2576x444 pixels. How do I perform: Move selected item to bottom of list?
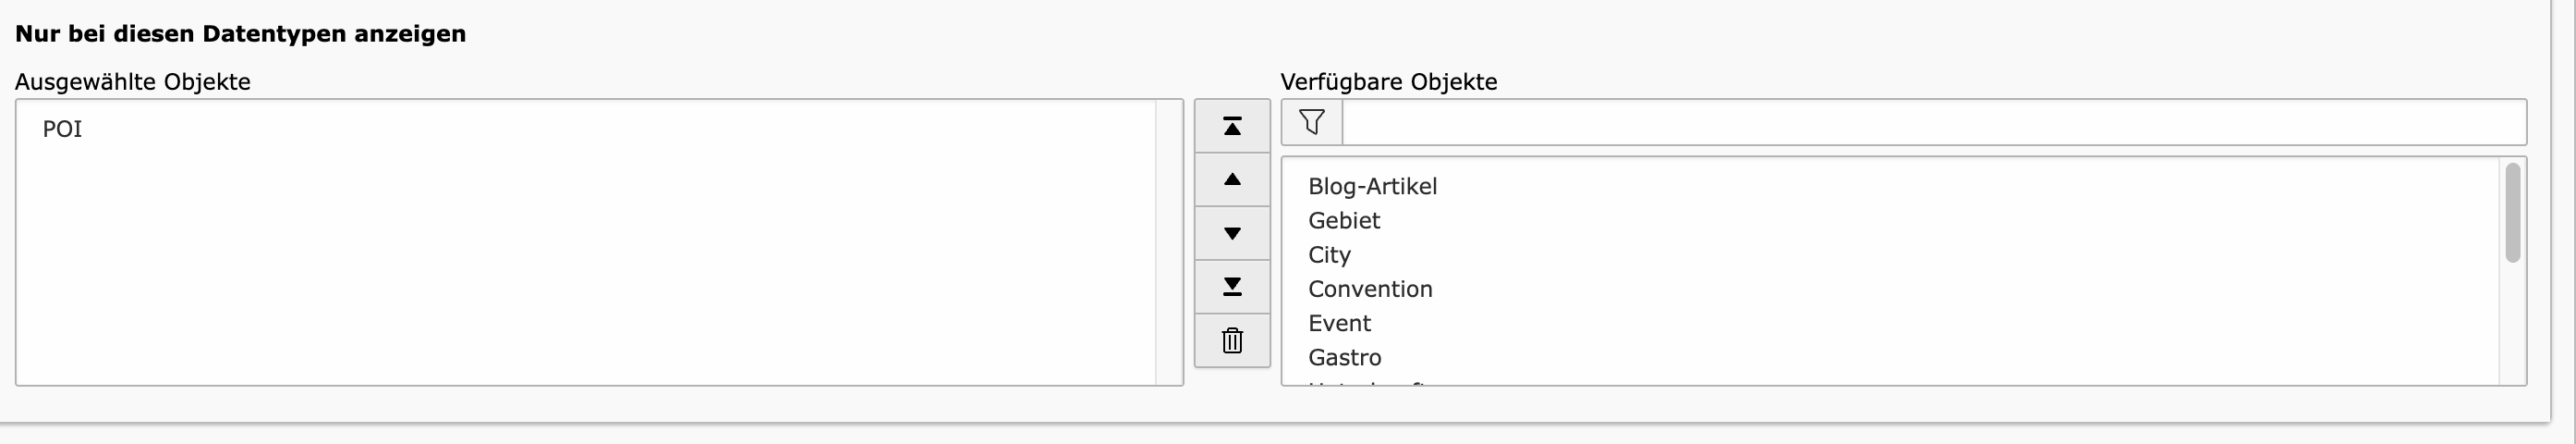pyautogui.click(x=1232, y=287)
